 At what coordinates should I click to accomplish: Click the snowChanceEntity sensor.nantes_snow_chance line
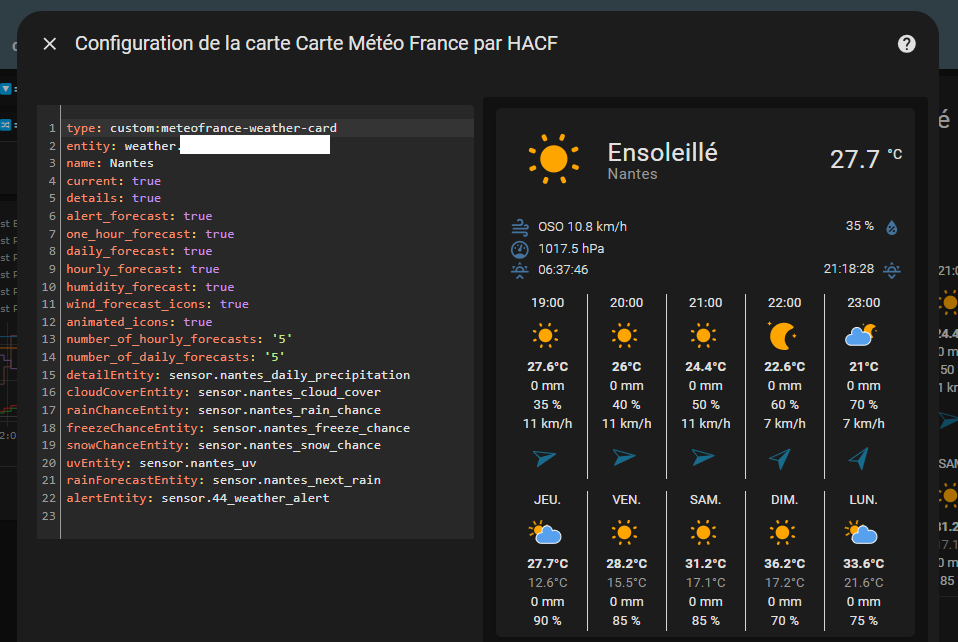tap(224, 445)
